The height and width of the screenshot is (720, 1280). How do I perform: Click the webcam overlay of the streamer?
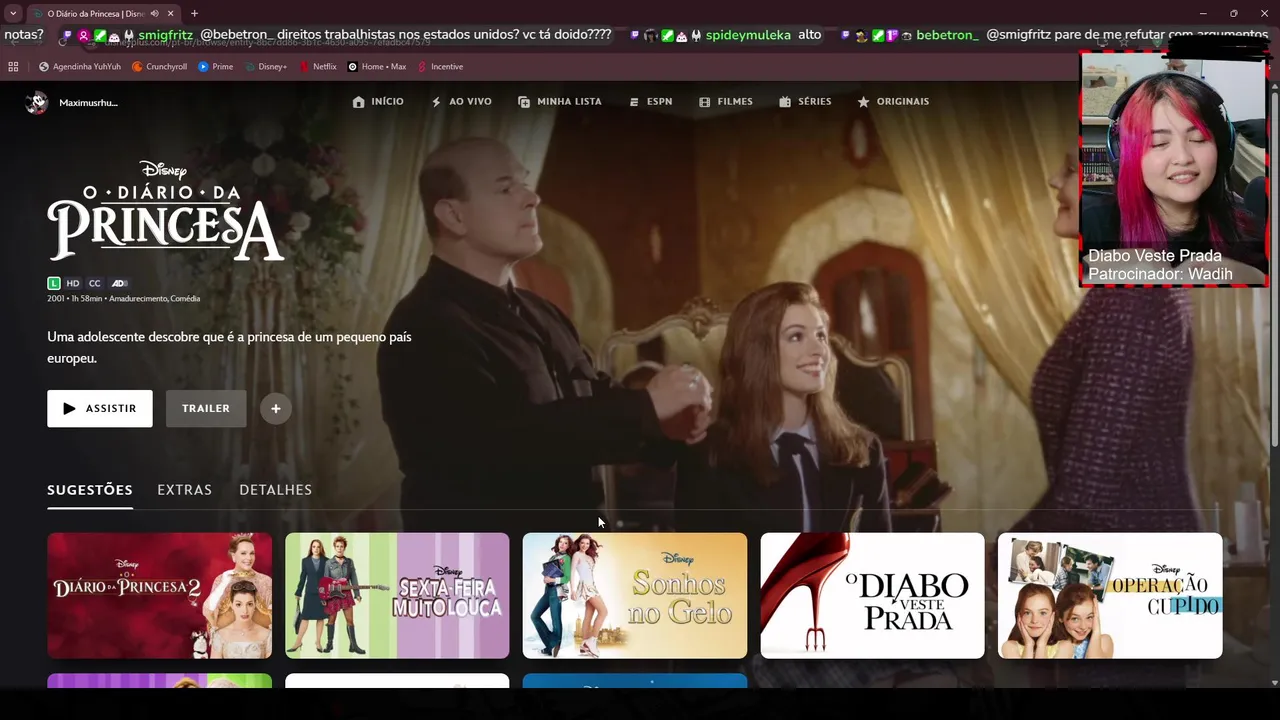pos(1173,168)
